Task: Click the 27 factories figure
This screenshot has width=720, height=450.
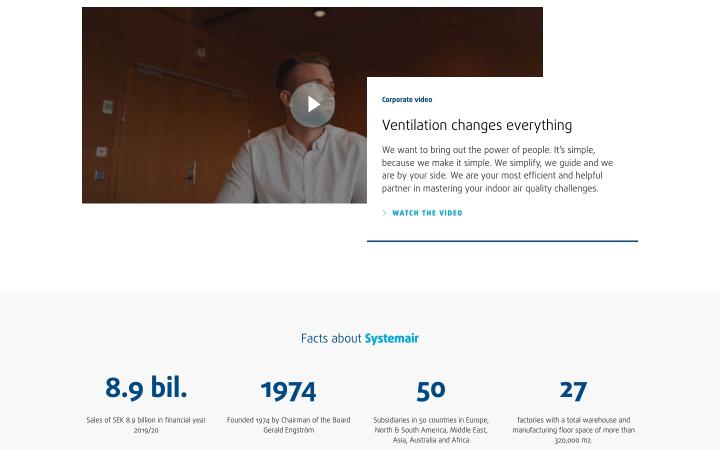Action: pyautogui.click(x=573, y=391)
